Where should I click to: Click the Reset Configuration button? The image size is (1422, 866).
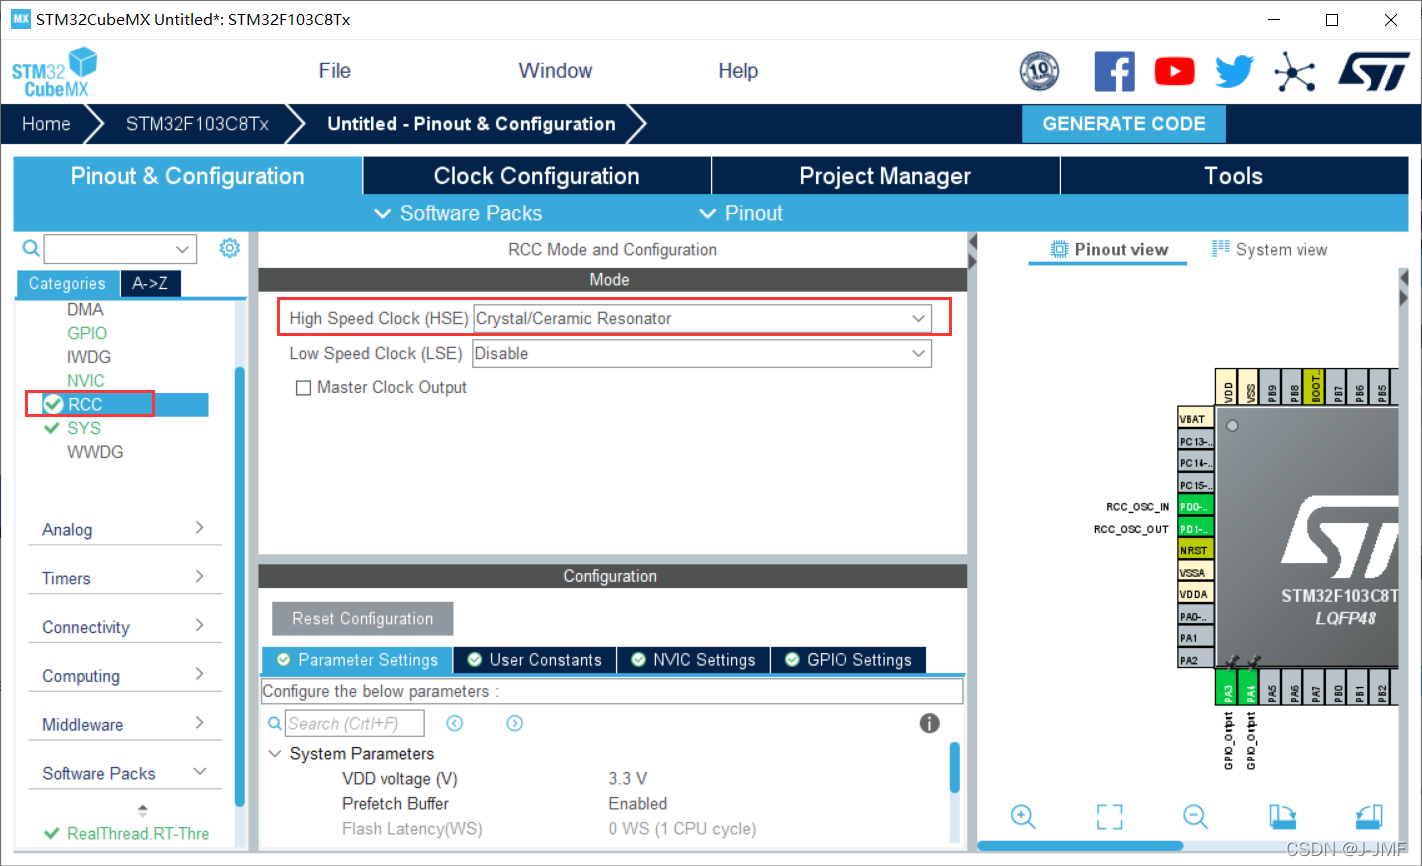[x=363, y=619]
